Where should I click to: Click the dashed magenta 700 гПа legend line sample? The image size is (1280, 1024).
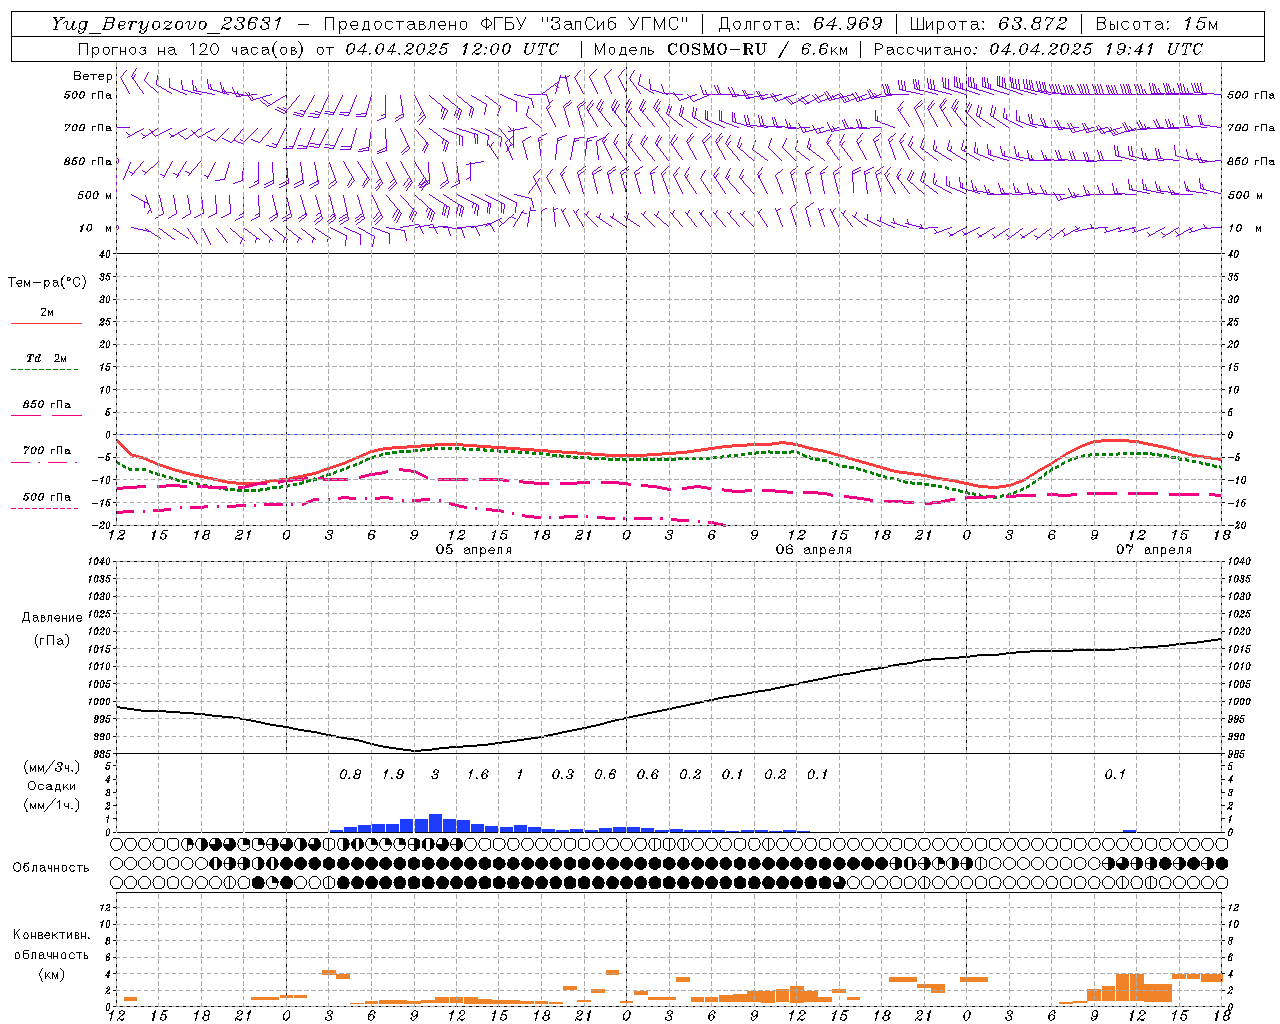tap(44, 462)
